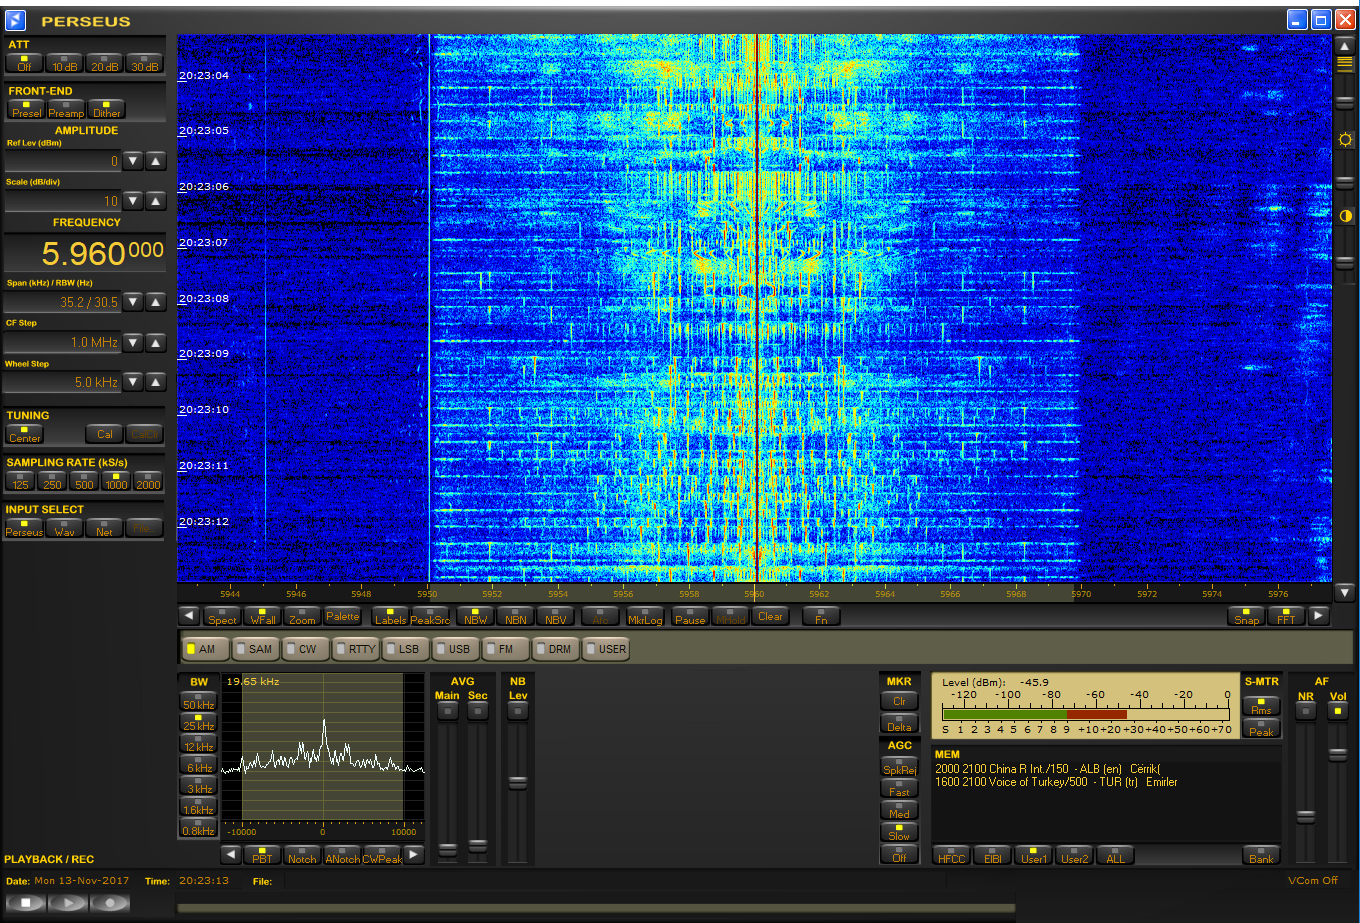The height and width of the screenshot is (923, 1360).
Task: Toggle the Dither front-end option
Action: pyautogui.click(x=106, y=109)
